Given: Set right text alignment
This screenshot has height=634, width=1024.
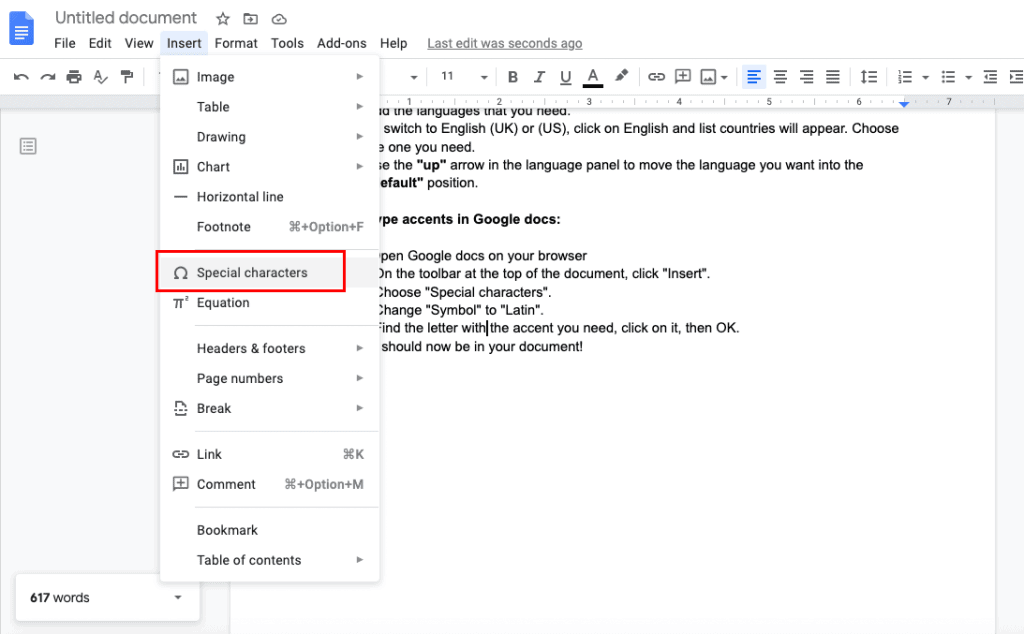Looking at the screenshot, I should (807, 77).
